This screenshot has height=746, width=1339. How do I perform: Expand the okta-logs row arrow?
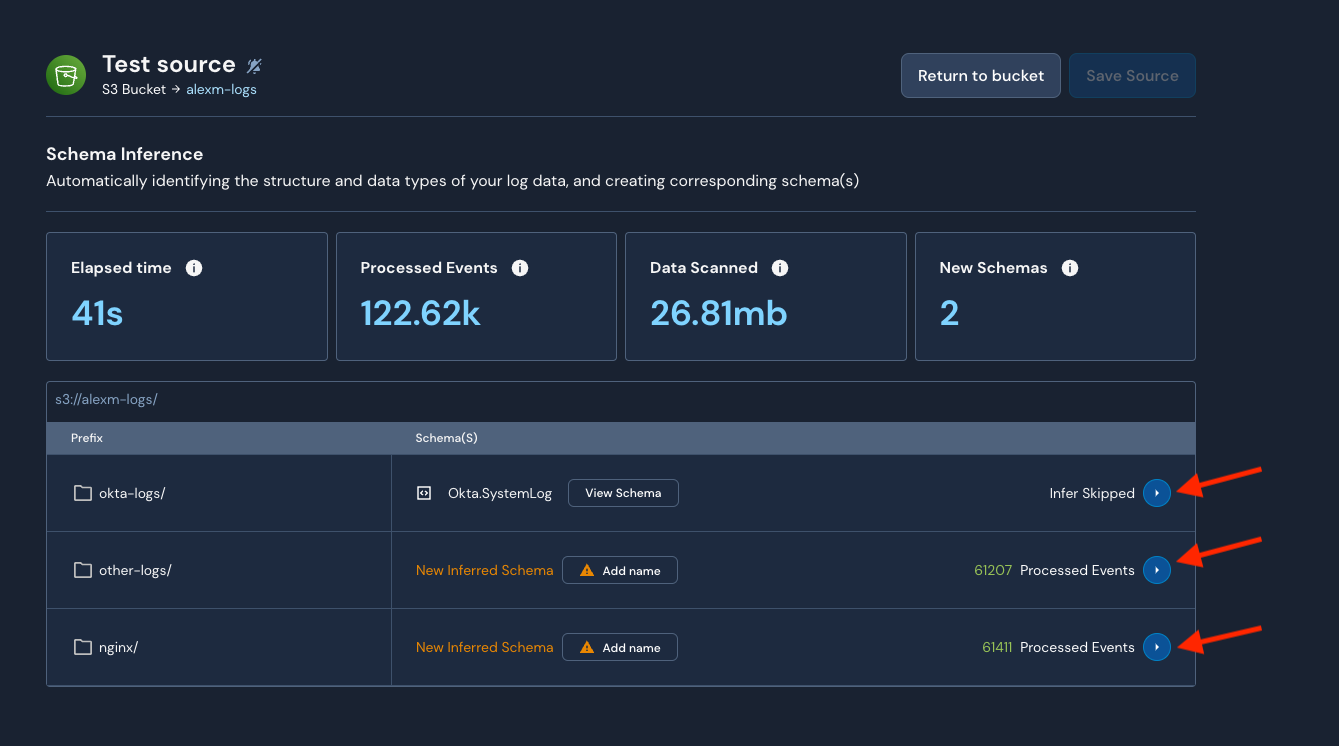(x=1156, y=493)
